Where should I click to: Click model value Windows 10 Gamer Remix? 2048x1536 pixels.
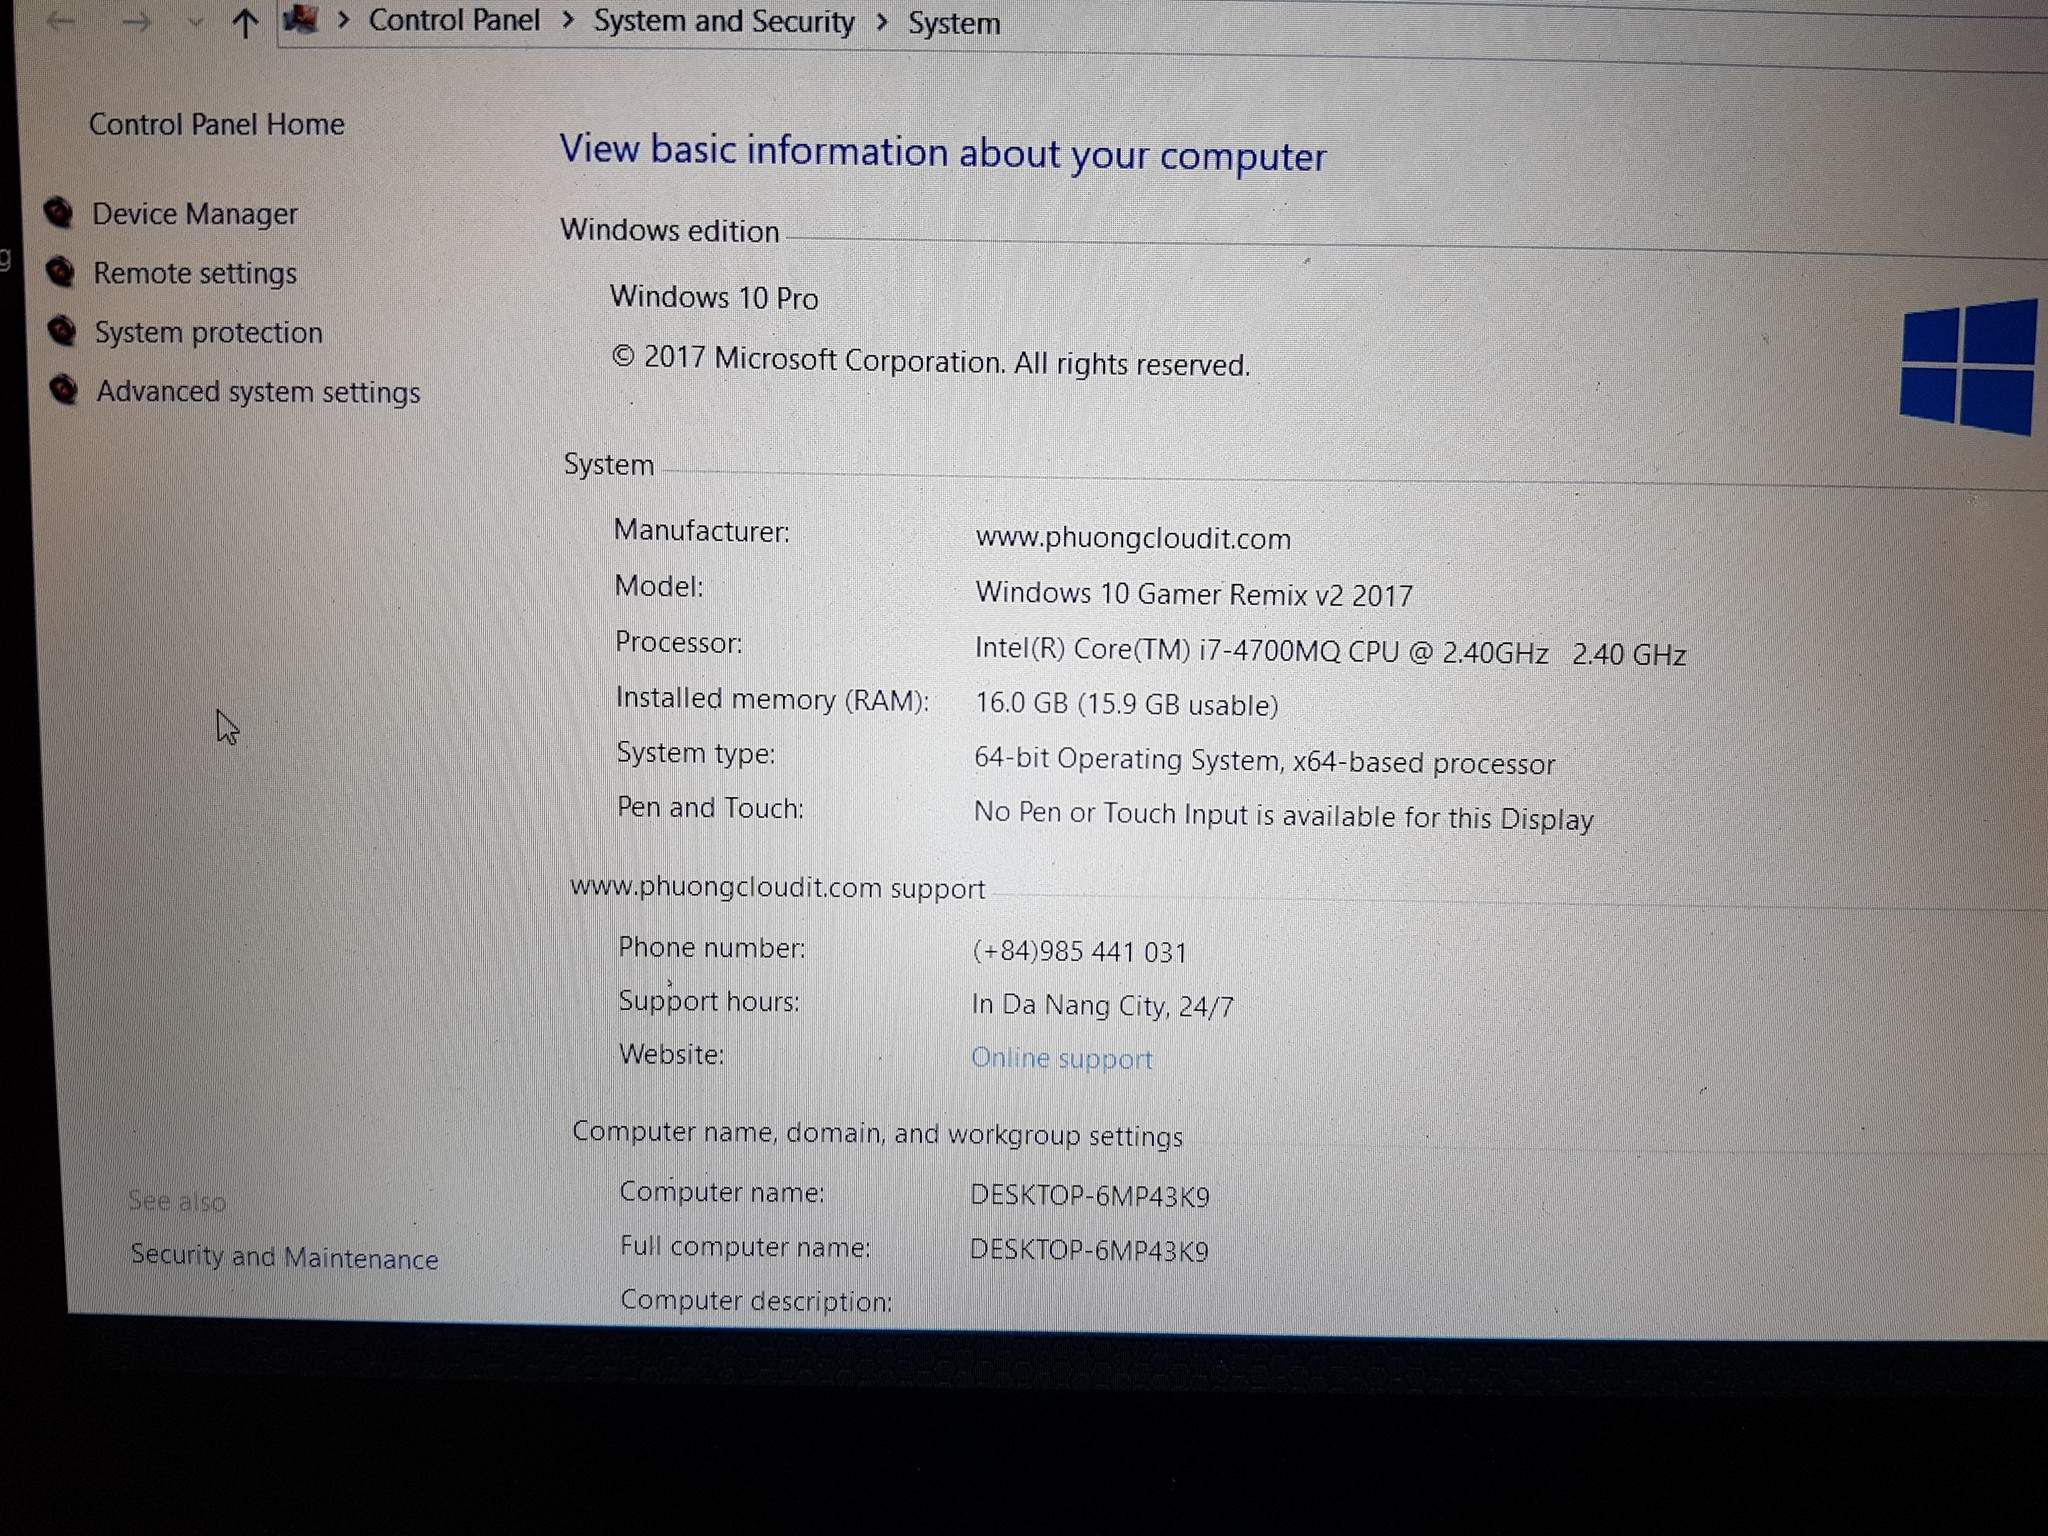[x=1194, y=594]
